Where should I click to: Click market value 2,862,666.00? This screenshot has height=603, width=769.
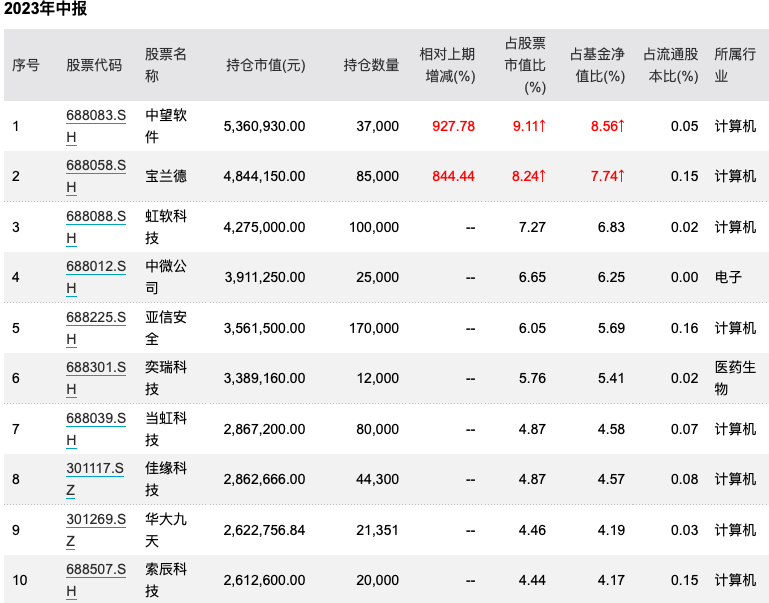coord(264,479)
